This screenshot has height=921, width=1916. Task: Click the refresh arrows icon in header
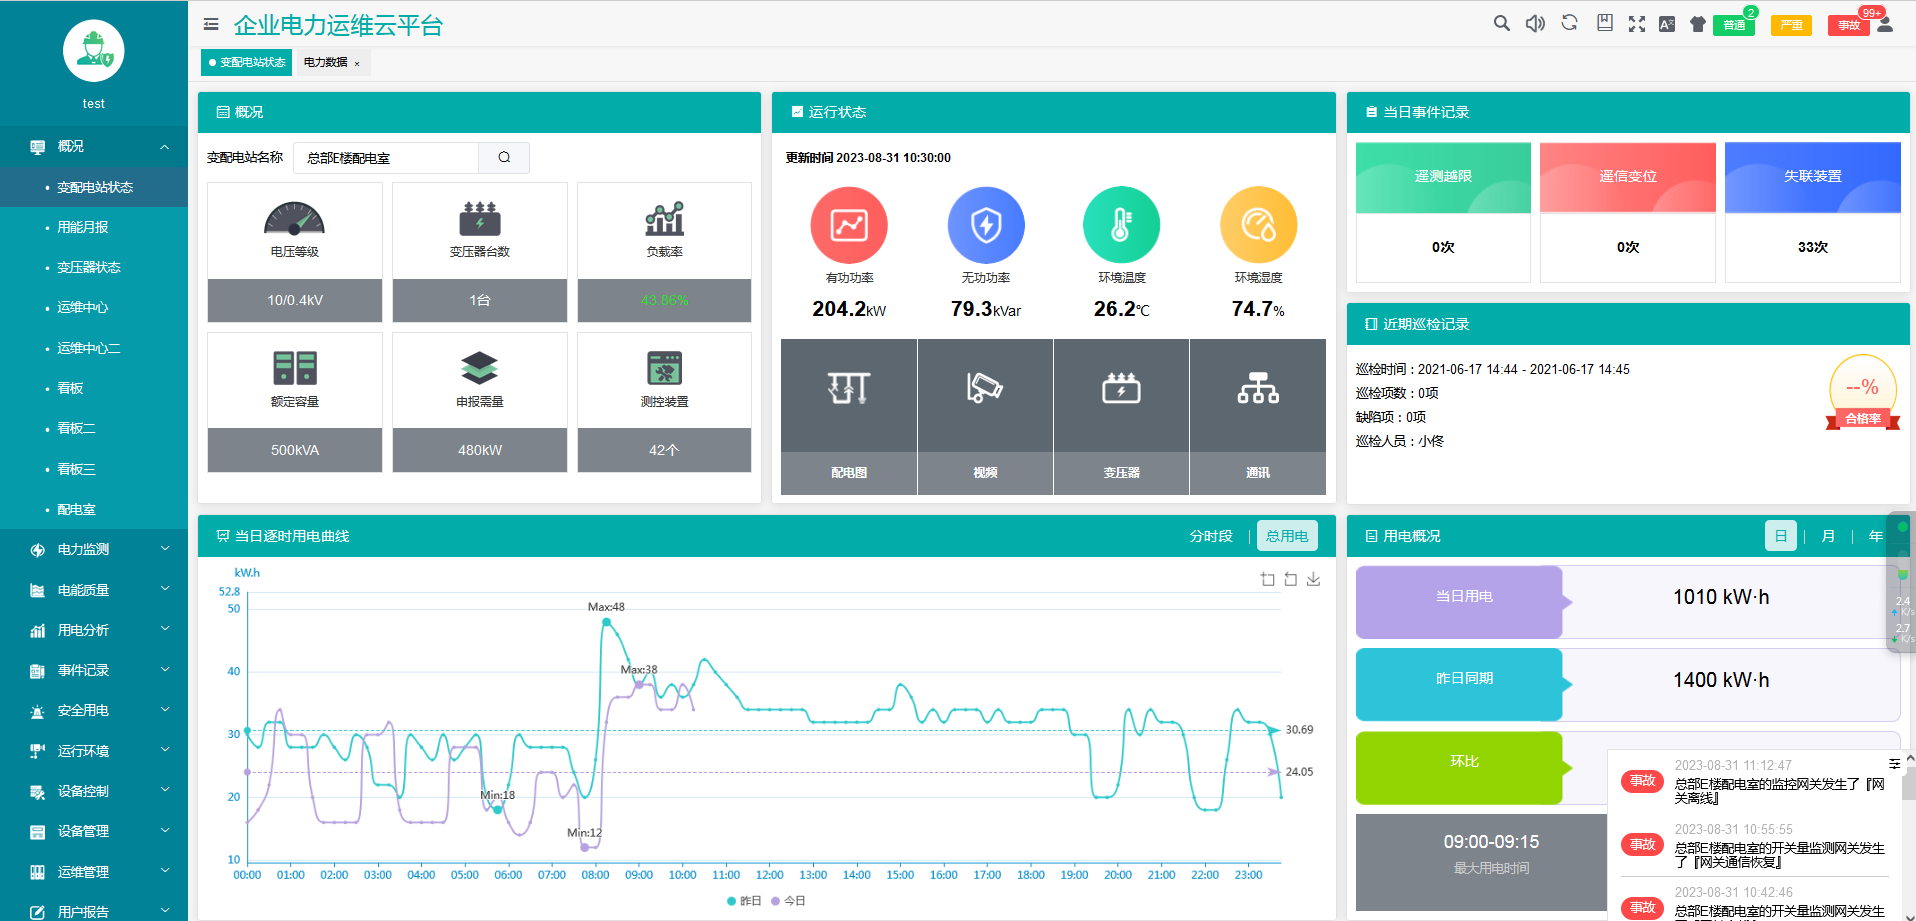pyautogui.click(x=1569, y=23)
